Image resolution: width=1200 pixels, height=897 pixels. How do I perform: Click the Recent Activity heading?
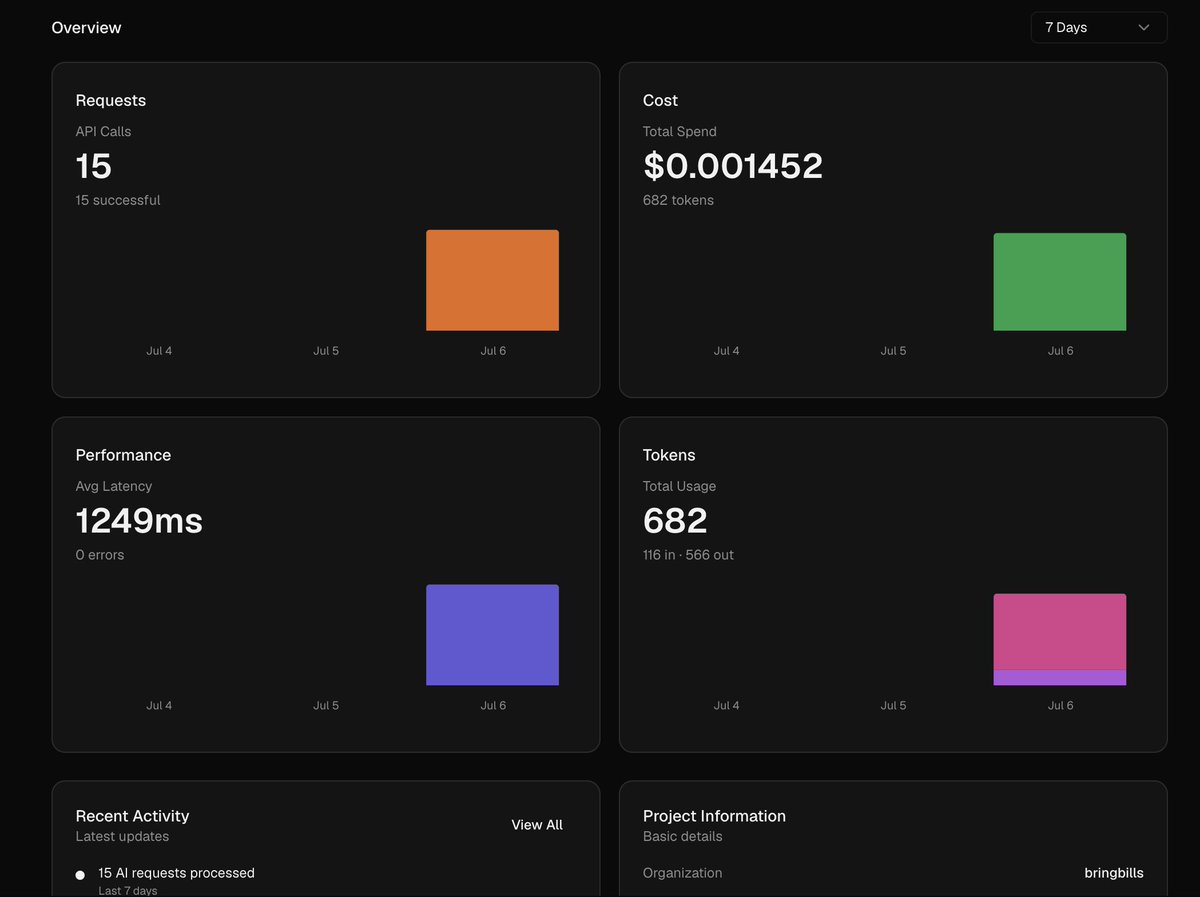pyautogui.click(x=132, y=816)
